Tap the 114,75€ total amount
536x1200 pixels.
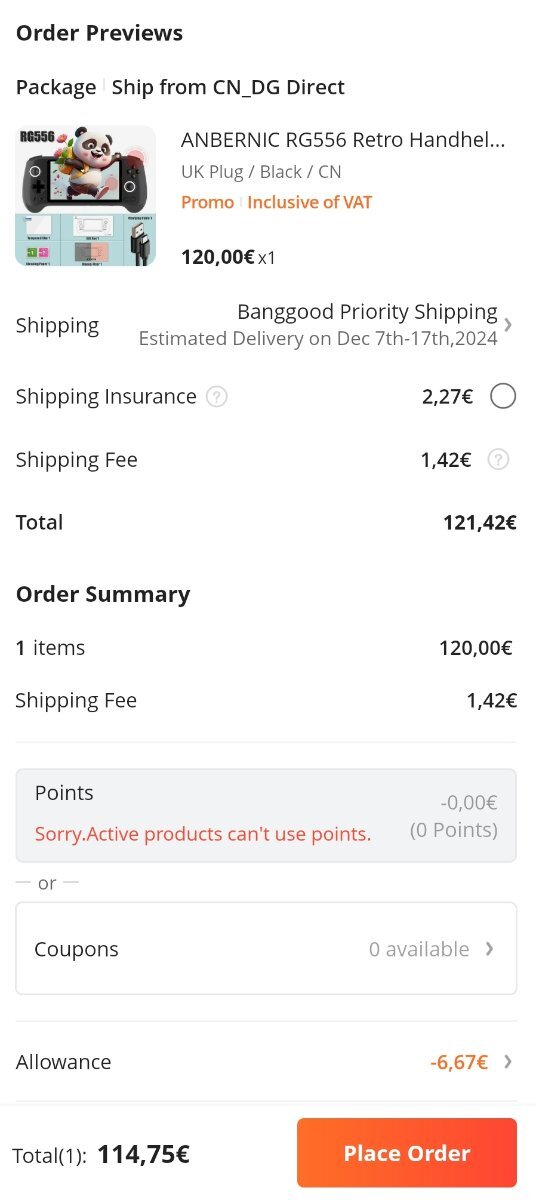pyautogui.click(x=143, y=1154)
